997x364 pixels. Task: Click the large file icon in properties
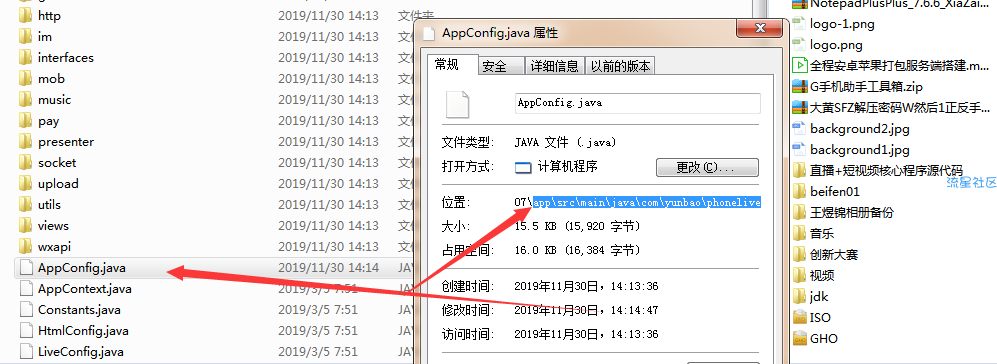pyautogui.click(x=458, y=104)
